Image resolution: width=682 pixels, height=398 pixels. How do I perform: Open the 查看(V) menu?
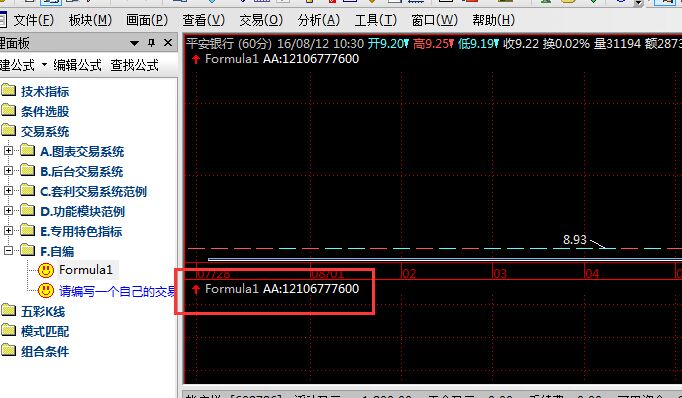click(x=204, y=20)
